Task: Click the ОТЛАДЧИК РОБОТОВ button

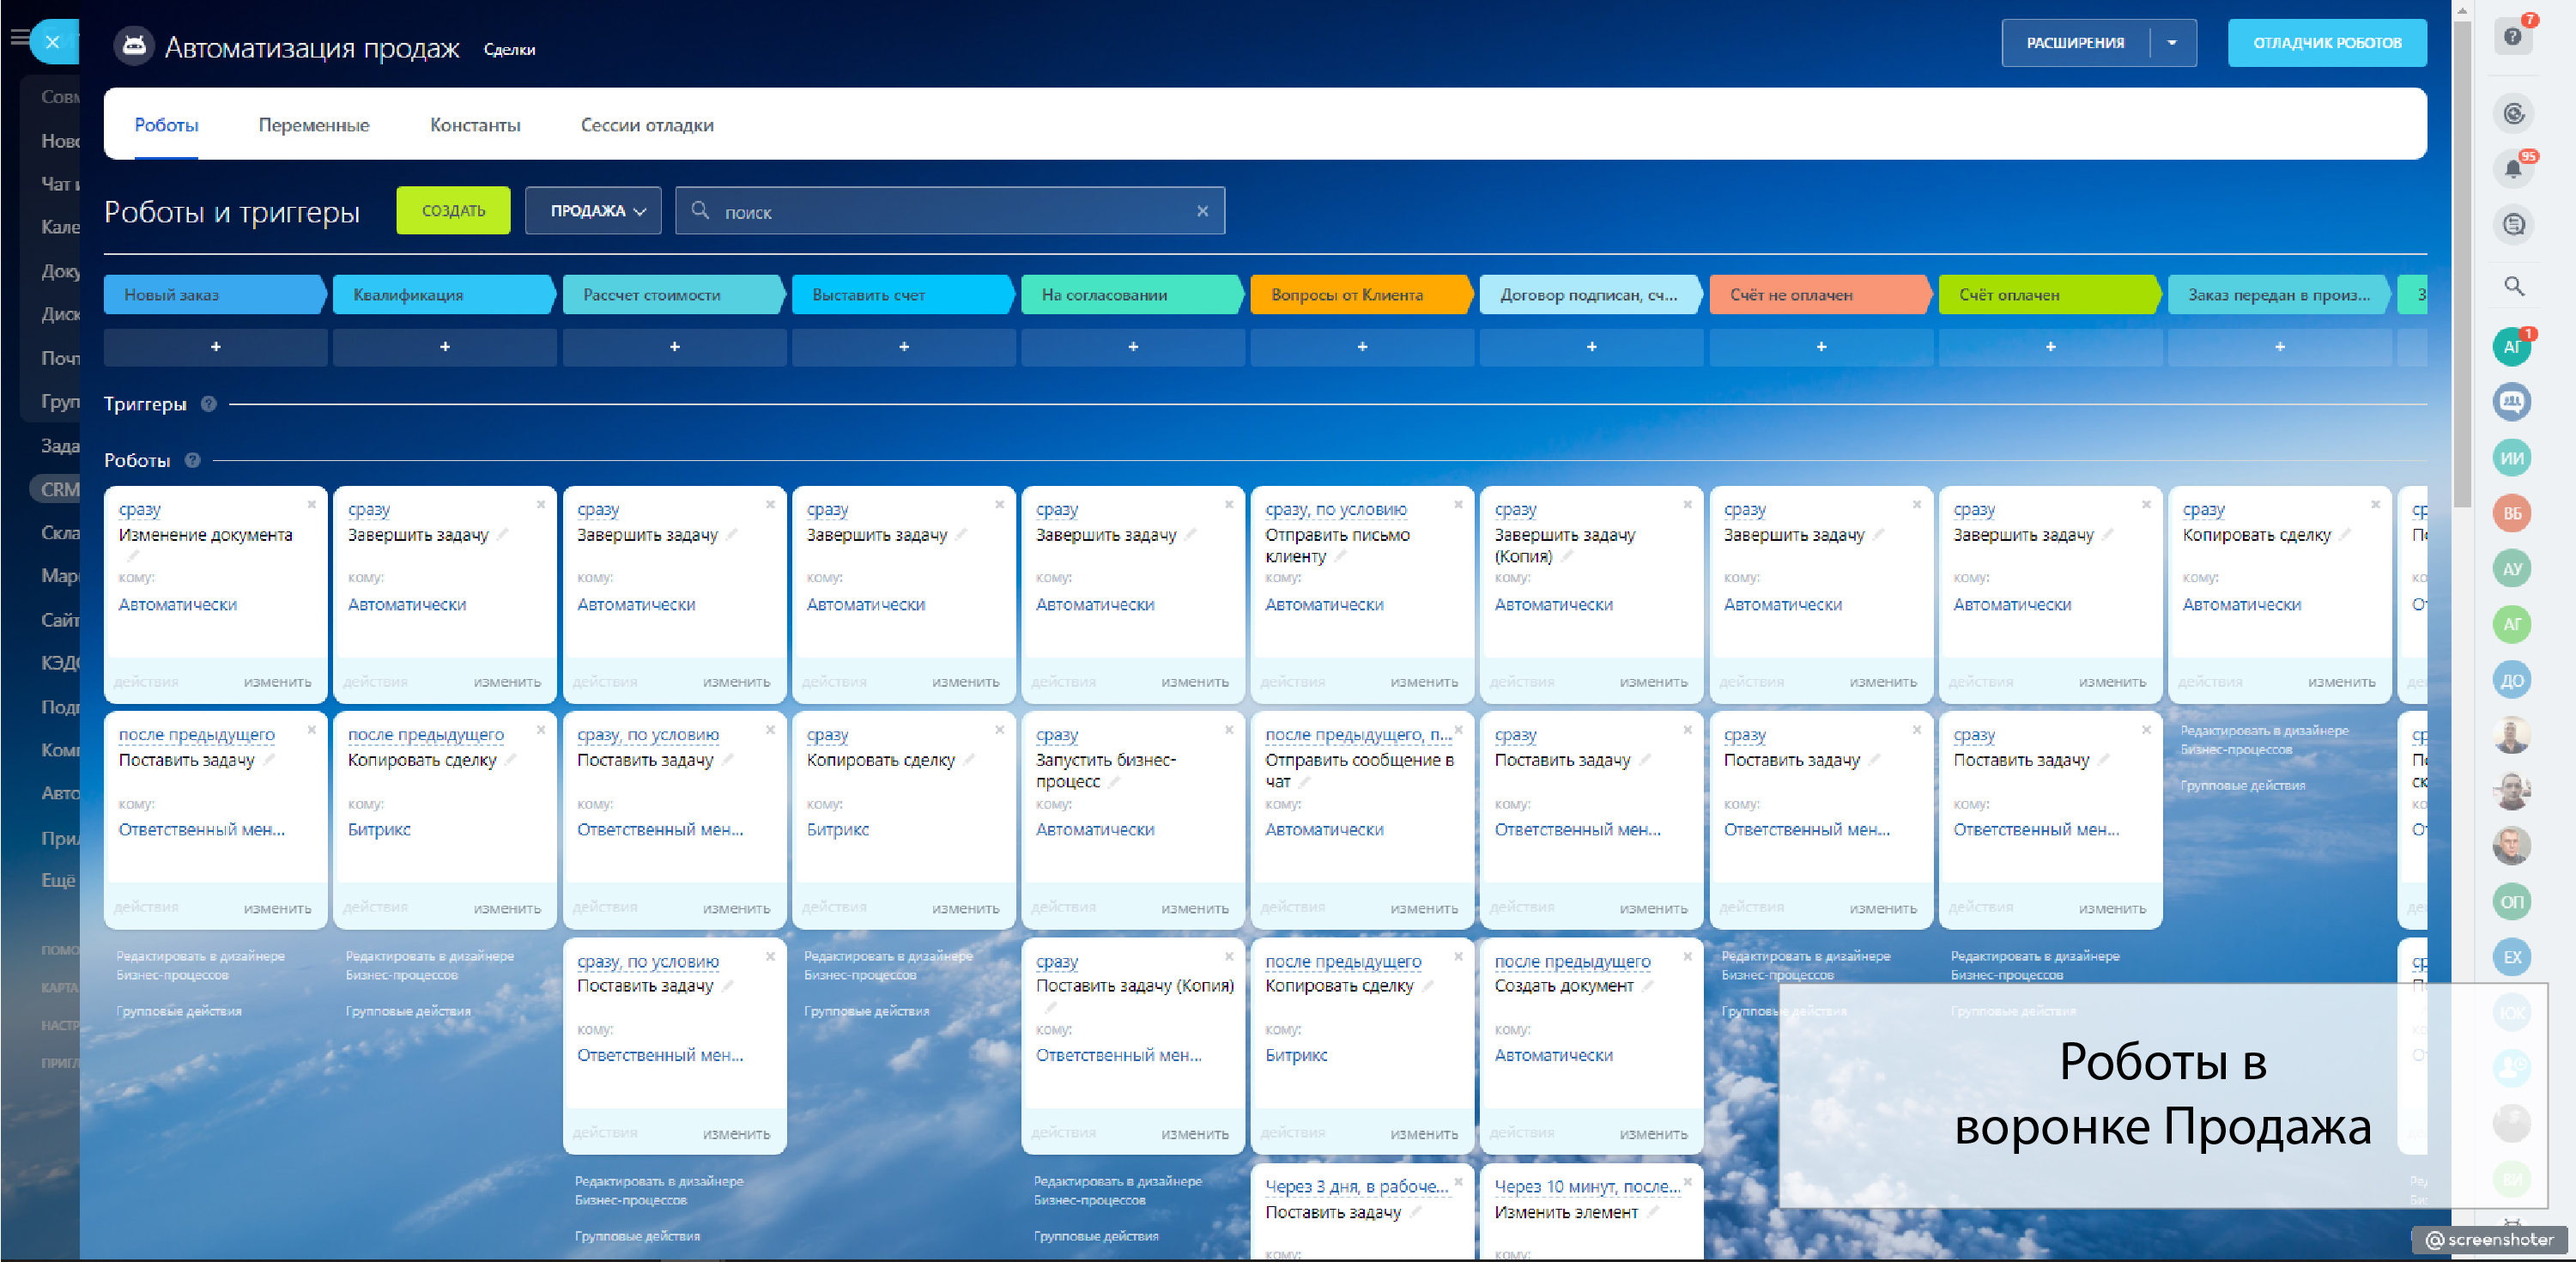Action: point(2326,43)
